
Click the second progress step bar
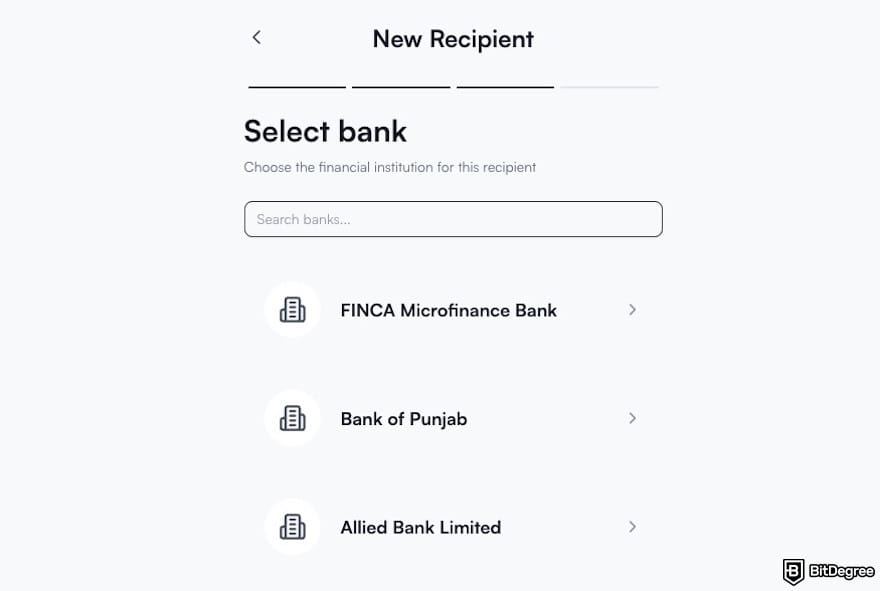point(400,88)
